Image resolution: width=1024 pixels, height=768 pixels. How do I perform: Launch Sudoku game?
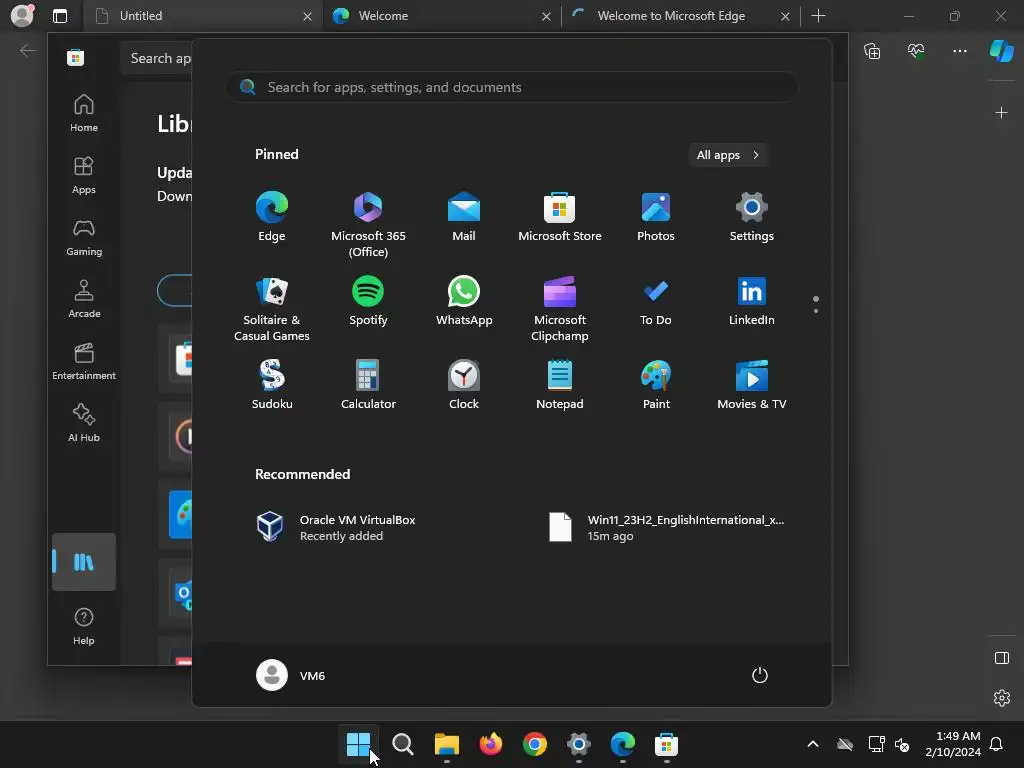pyautogui.click(x=272, y=385)
